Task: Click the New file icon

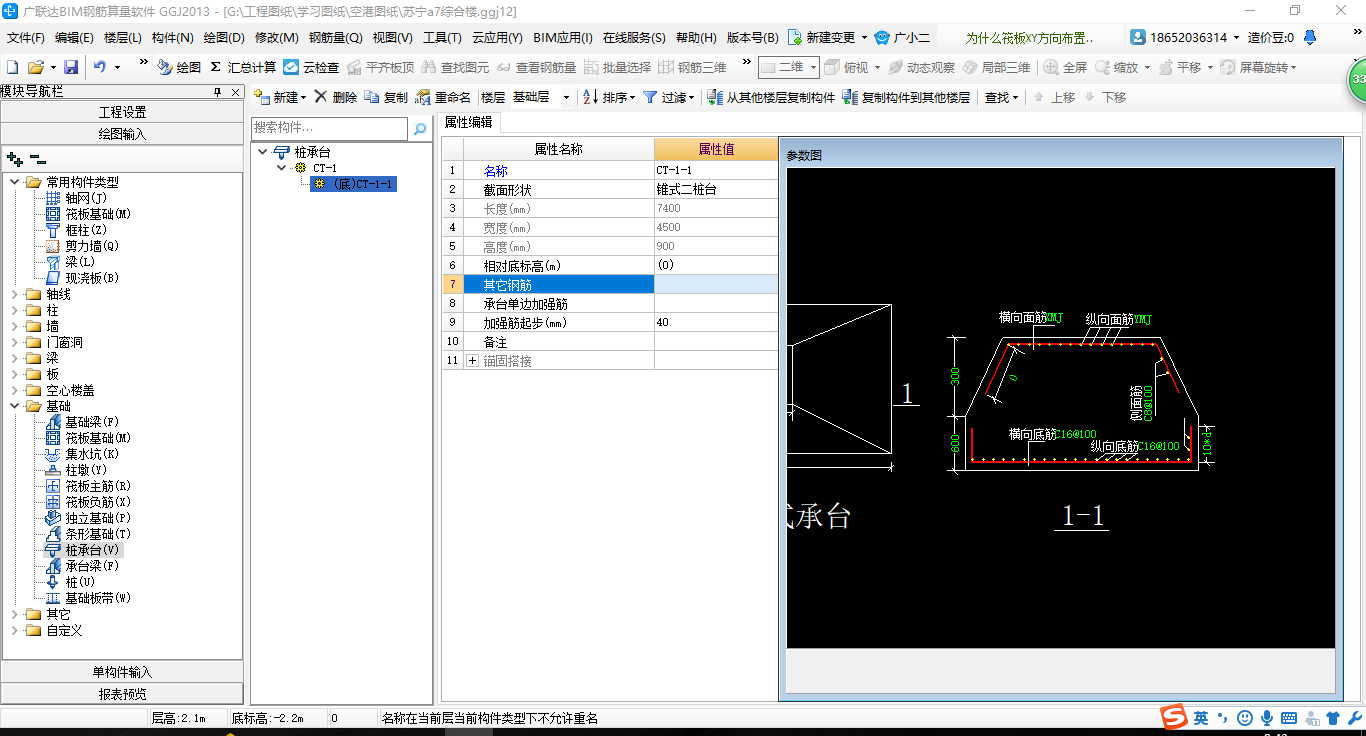Action: 12,67
